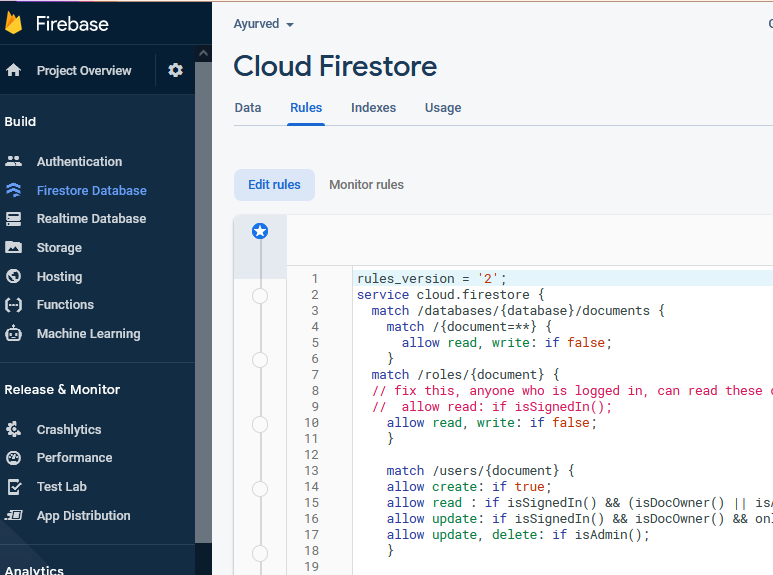Click the Functions brackets icon
Viewport: 773px width, 575px height.
coord(13,305)
